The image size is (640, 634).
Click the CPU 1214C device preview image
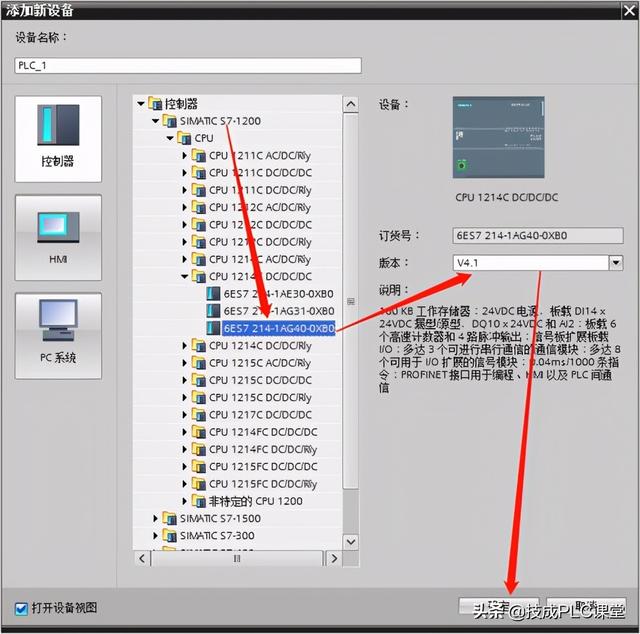tap(498, 137)
